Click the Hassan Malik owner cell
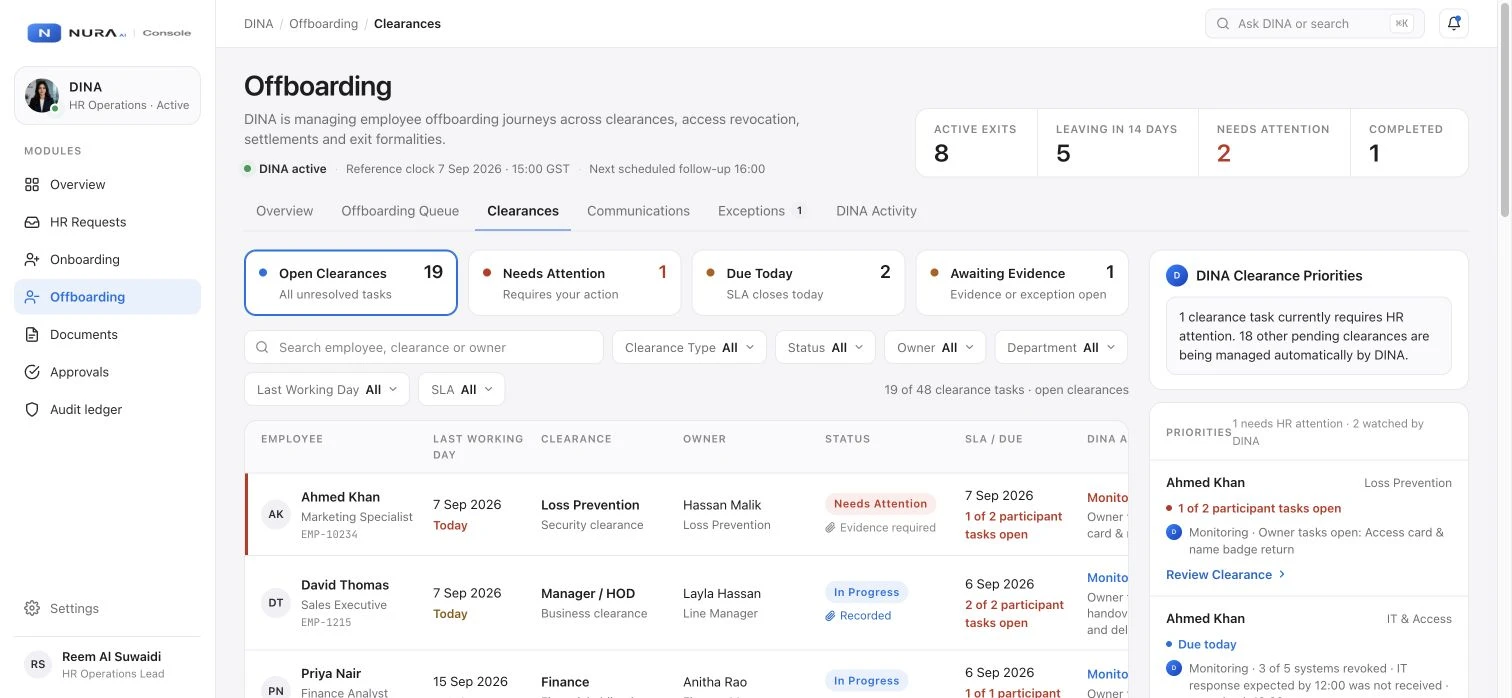 pyautogui.click(x=727, y=514)
